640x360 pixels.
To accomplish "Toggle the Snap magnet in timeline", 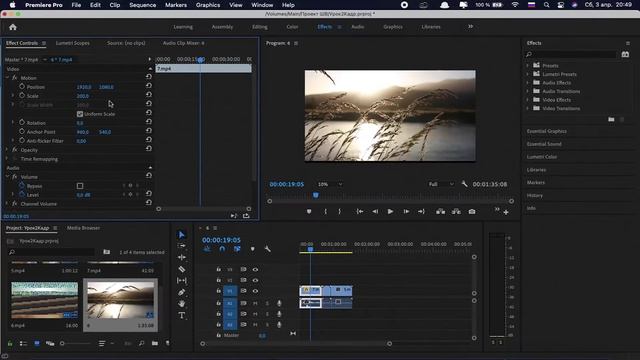I will click(222, 249).
